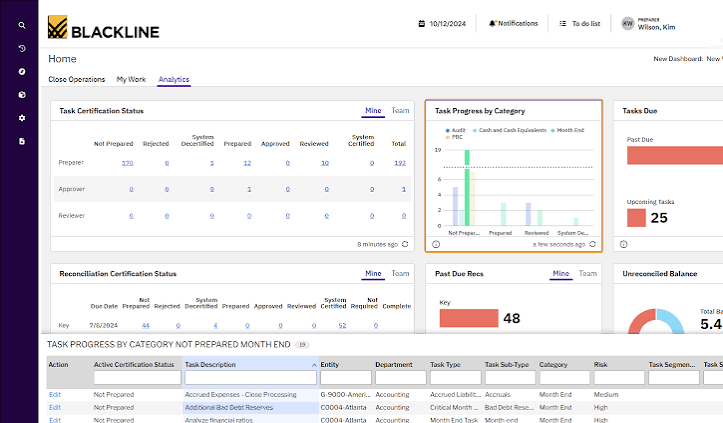The height and width of the screenshot is (423, 723).
Task: Click the BlackLine logo
Action: click(x=104, y=27)
